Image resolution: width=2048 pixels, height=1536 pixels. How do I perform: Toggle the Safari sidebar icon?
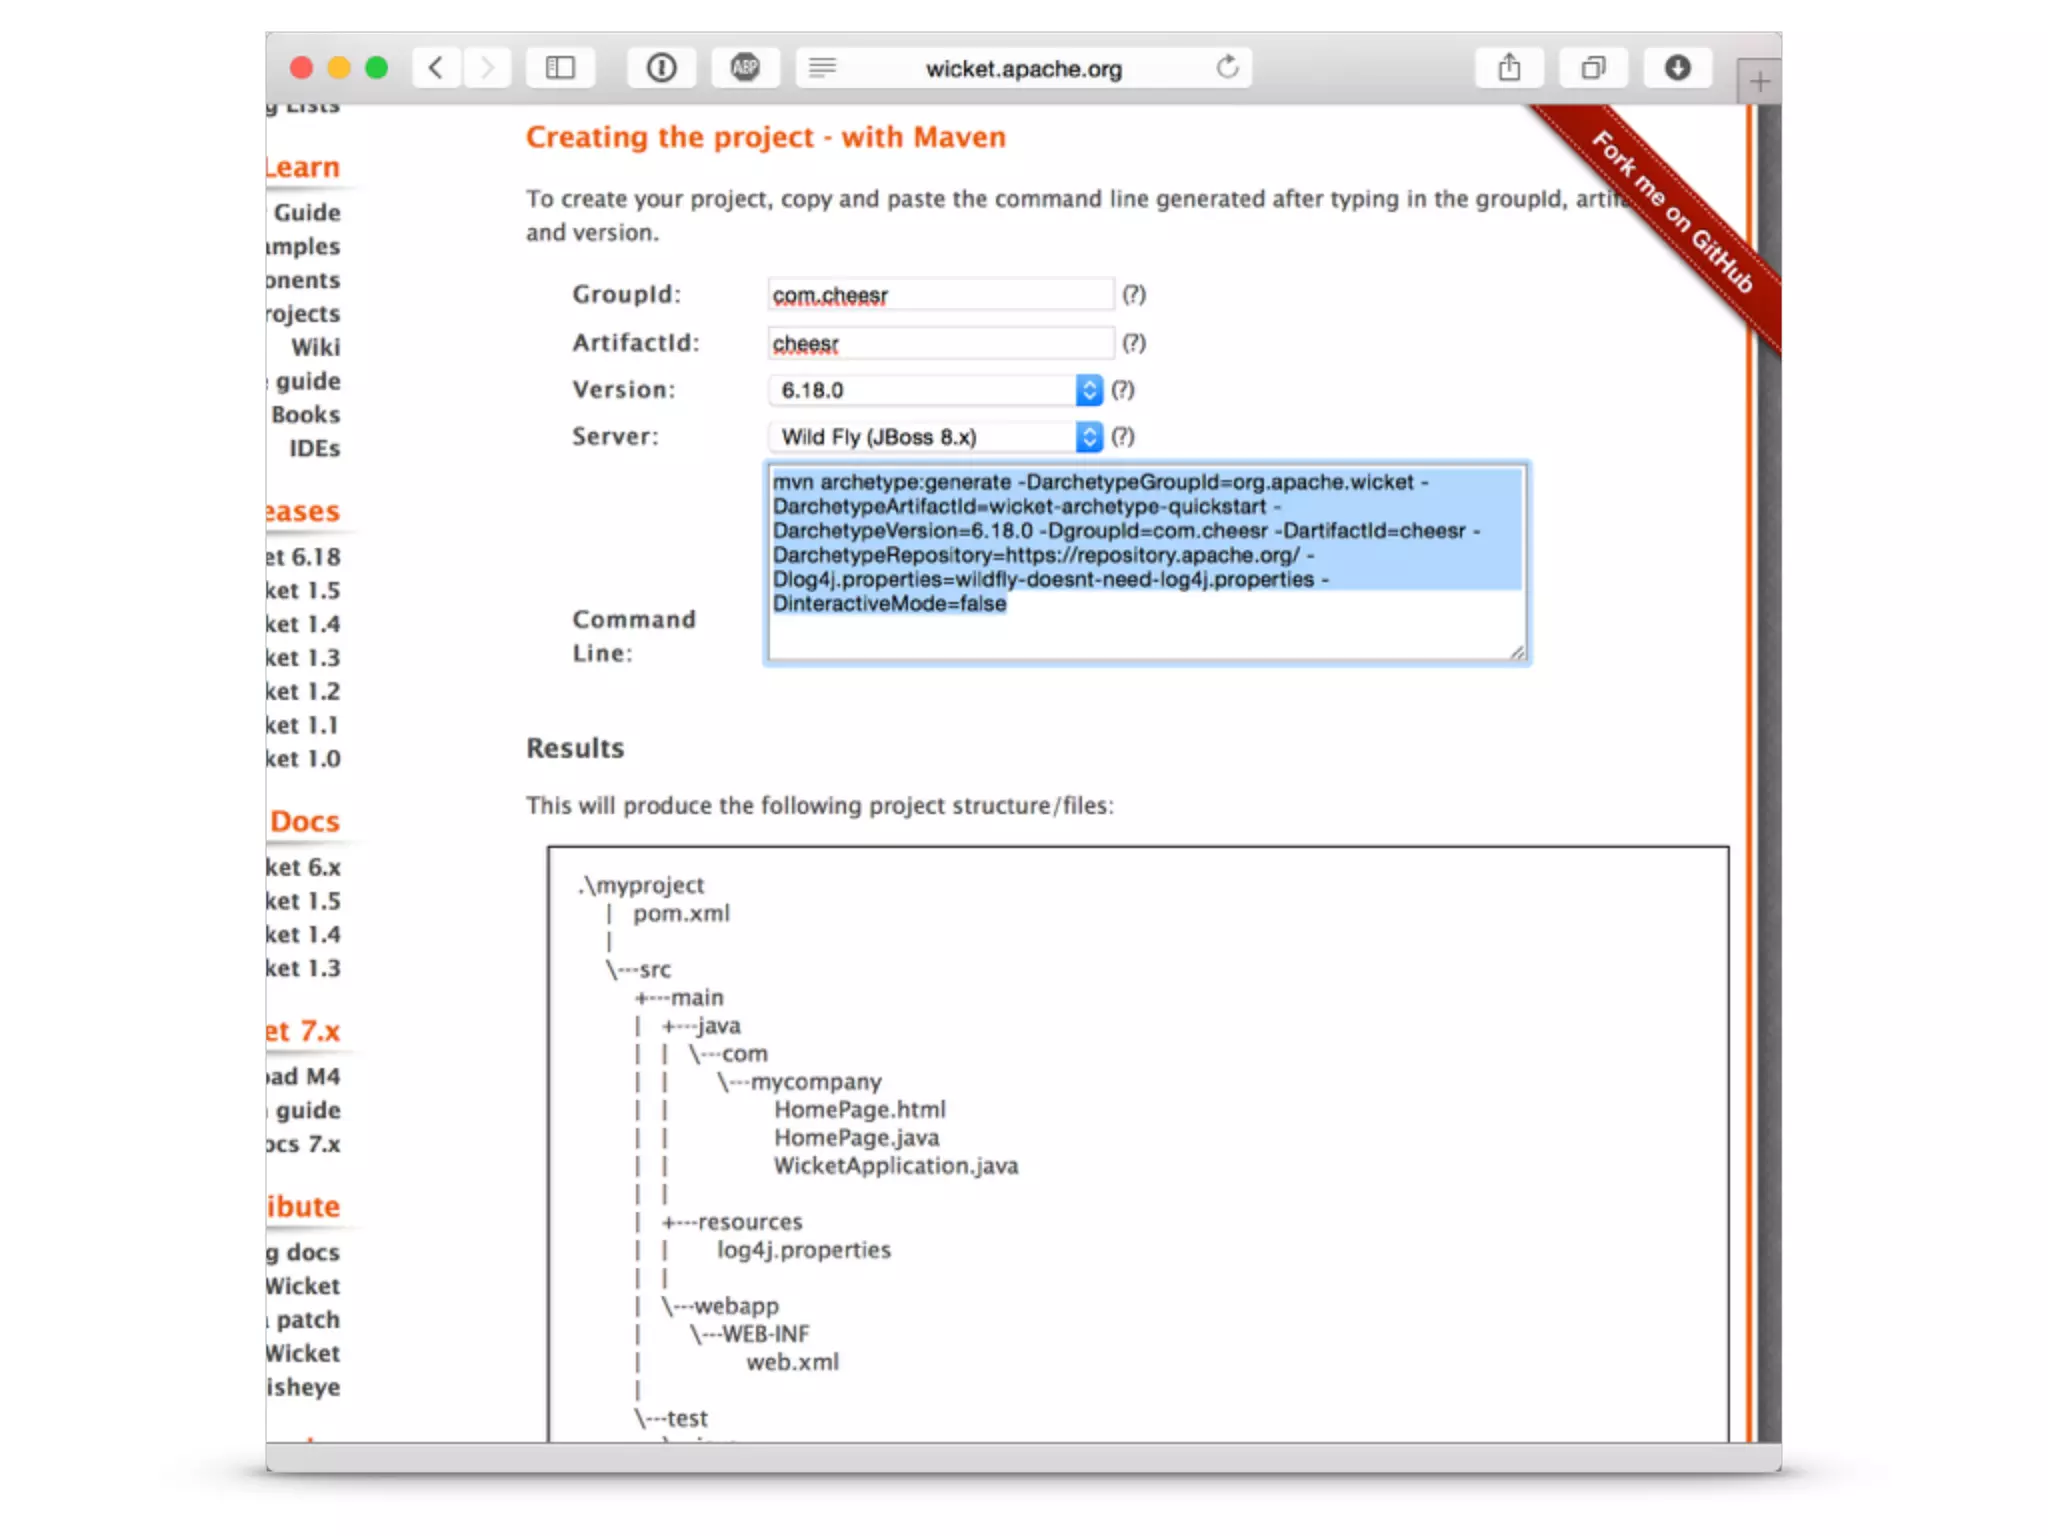(x=560, y=68)
